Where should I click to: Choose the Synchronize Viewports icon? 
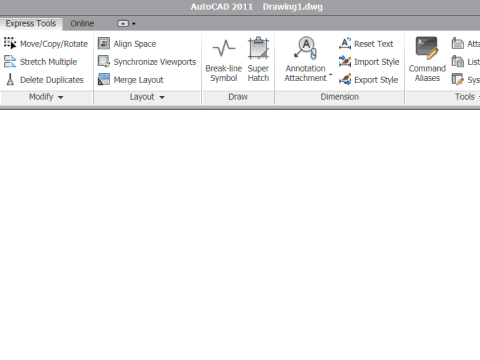coord(104,62)
